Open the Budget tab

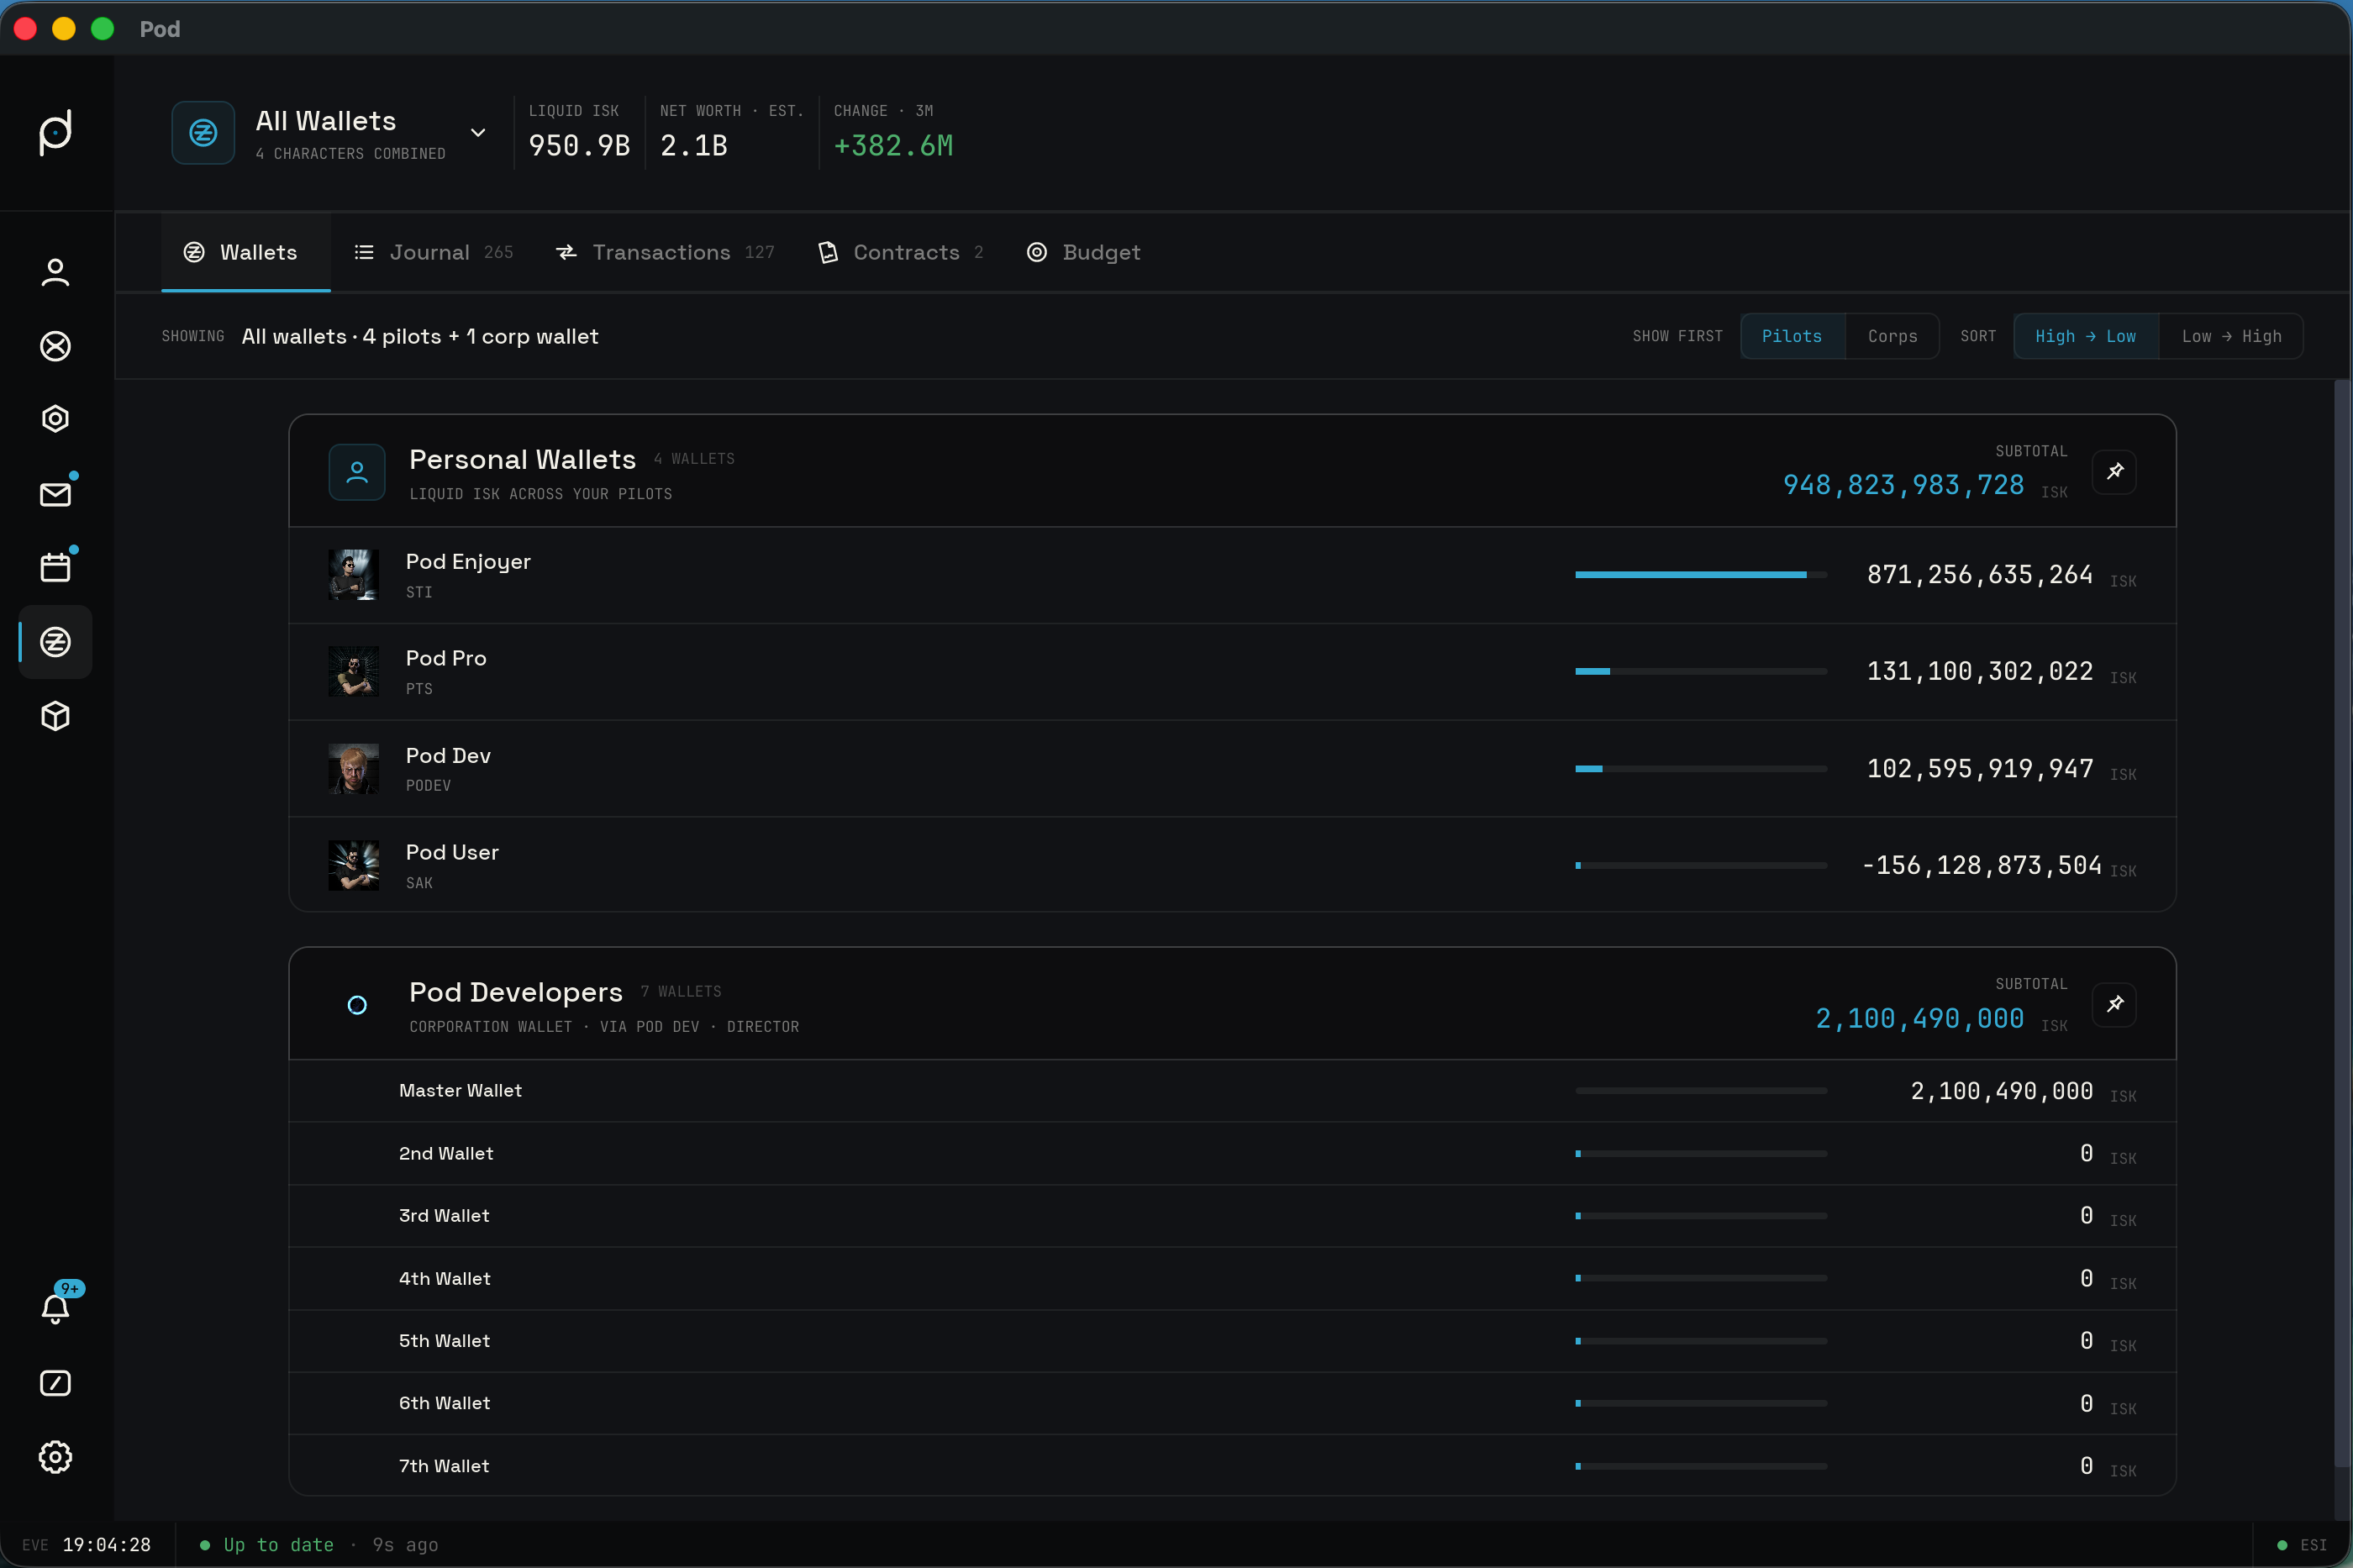pos(1084,252)
